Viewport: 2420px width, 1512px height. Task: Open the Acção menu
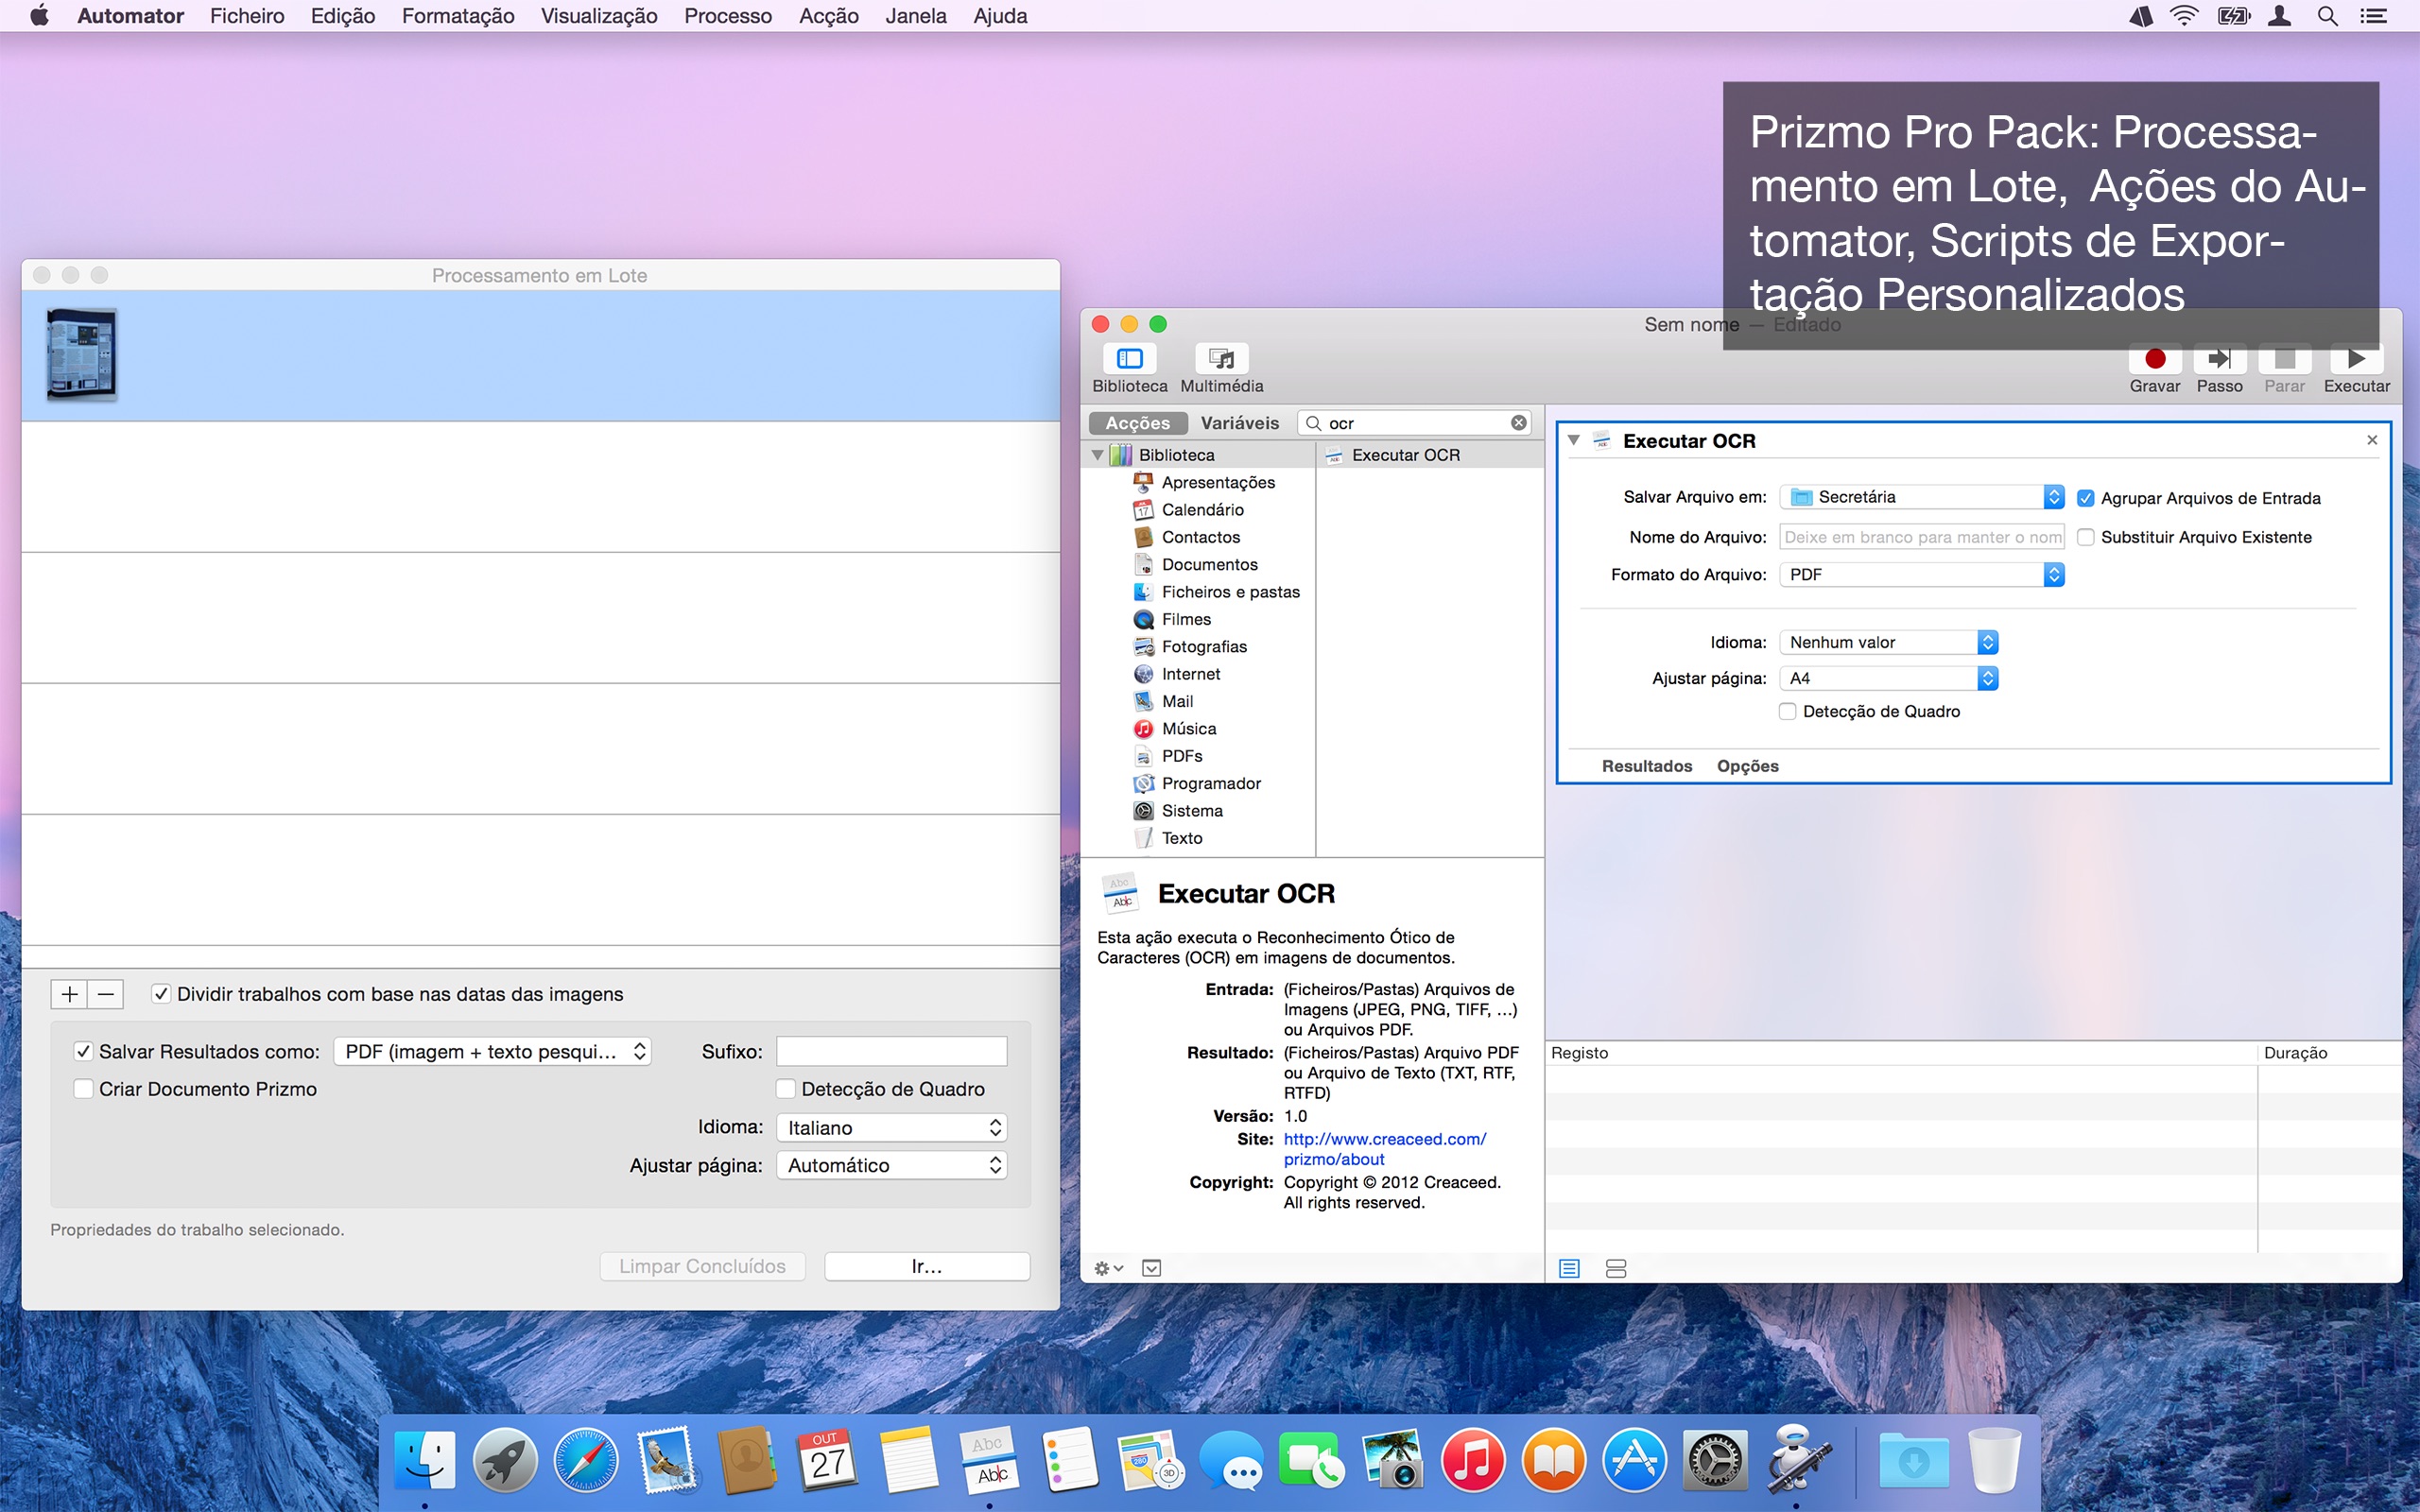829,16
